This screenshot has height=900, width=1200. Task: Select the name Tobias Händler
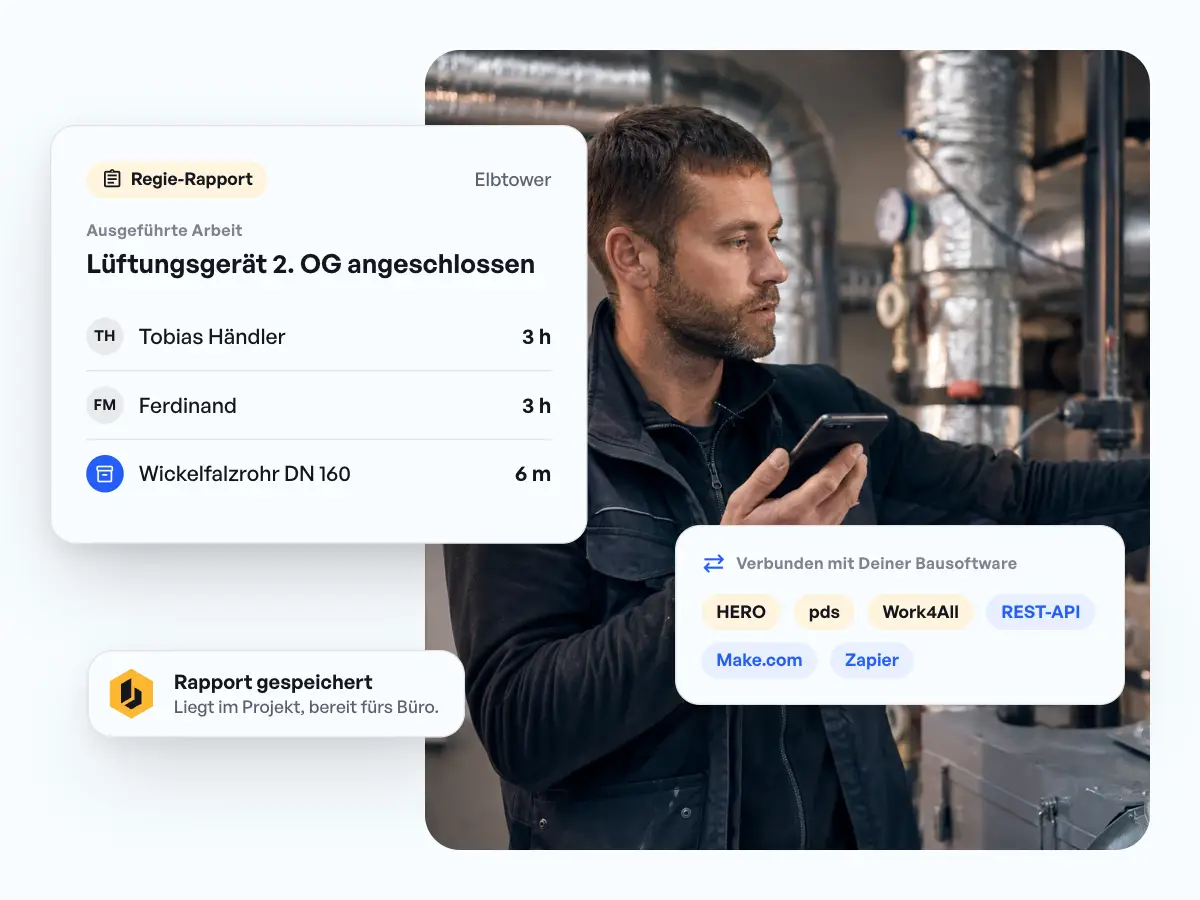[x=212, y=337]
